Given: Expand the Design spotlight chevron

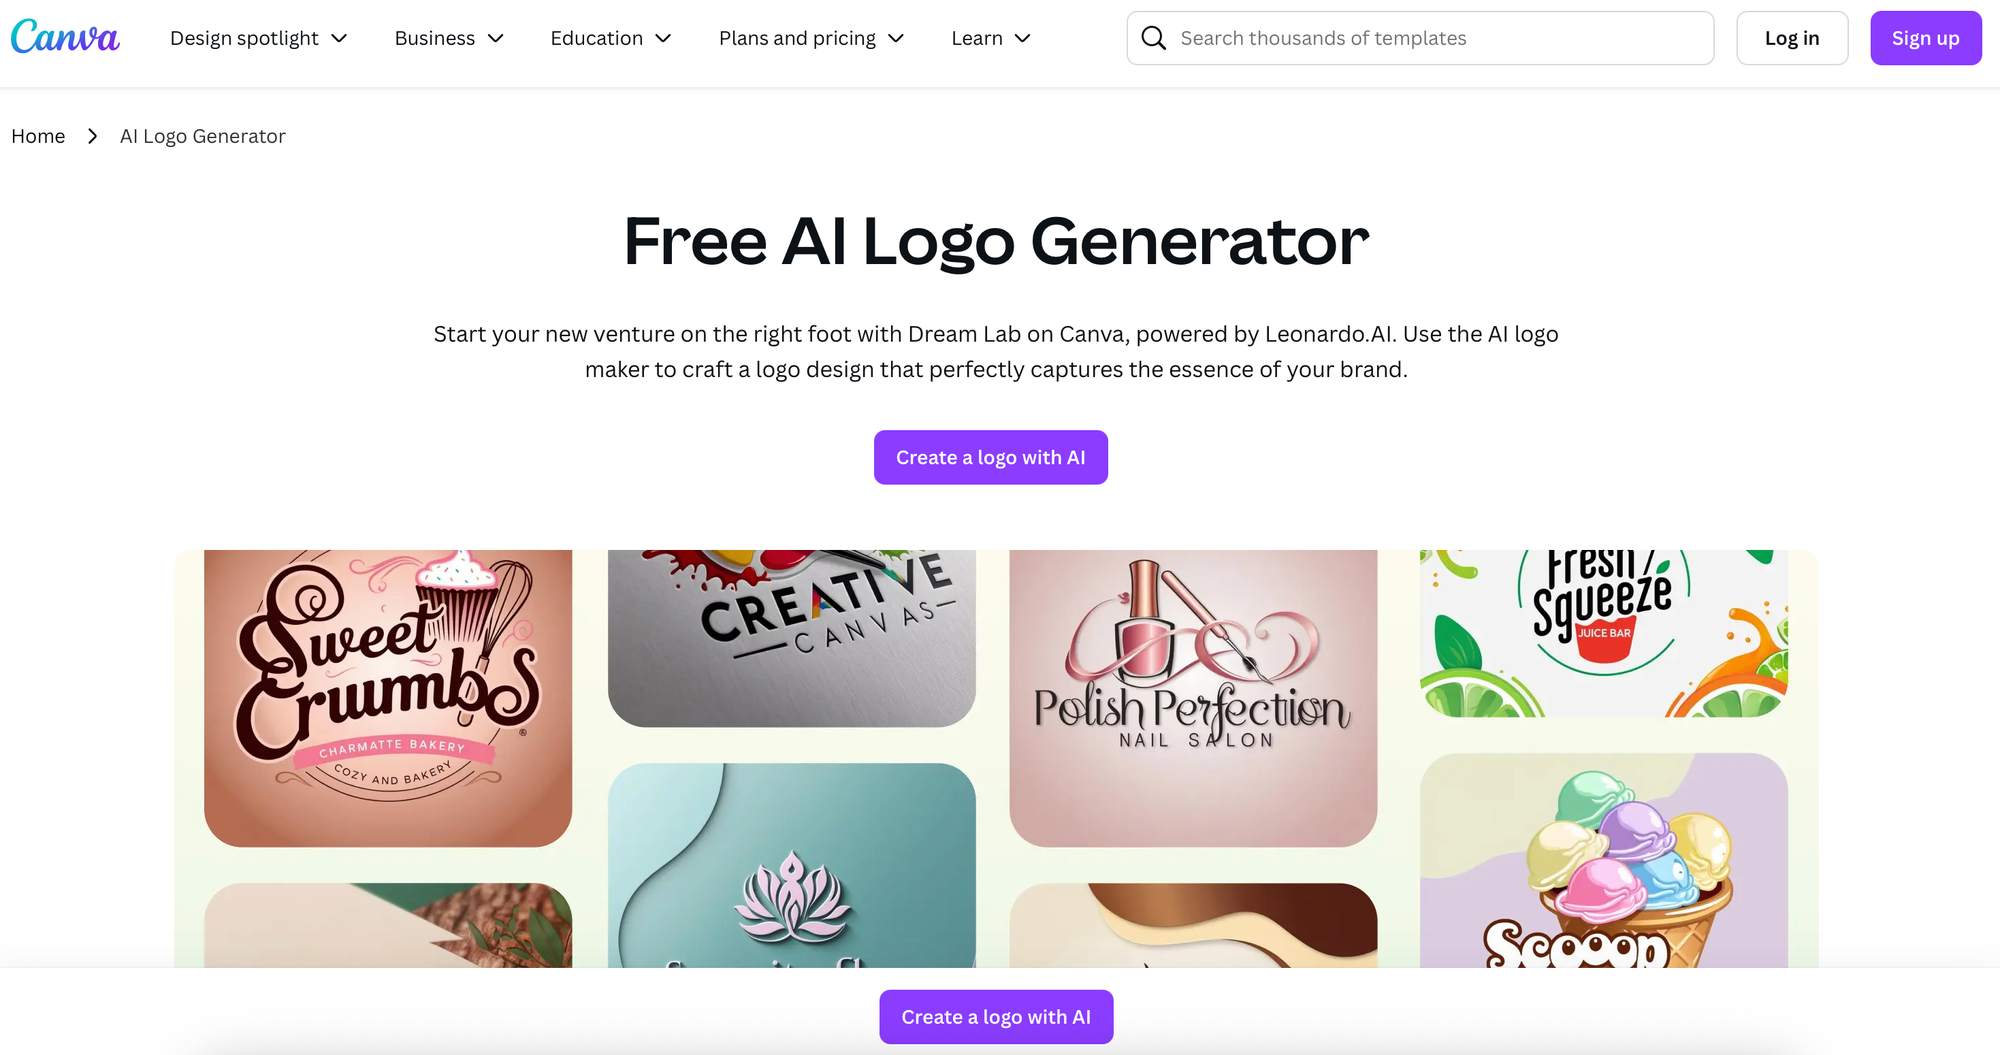Looking at the screenshot, I should pos(339,38).
